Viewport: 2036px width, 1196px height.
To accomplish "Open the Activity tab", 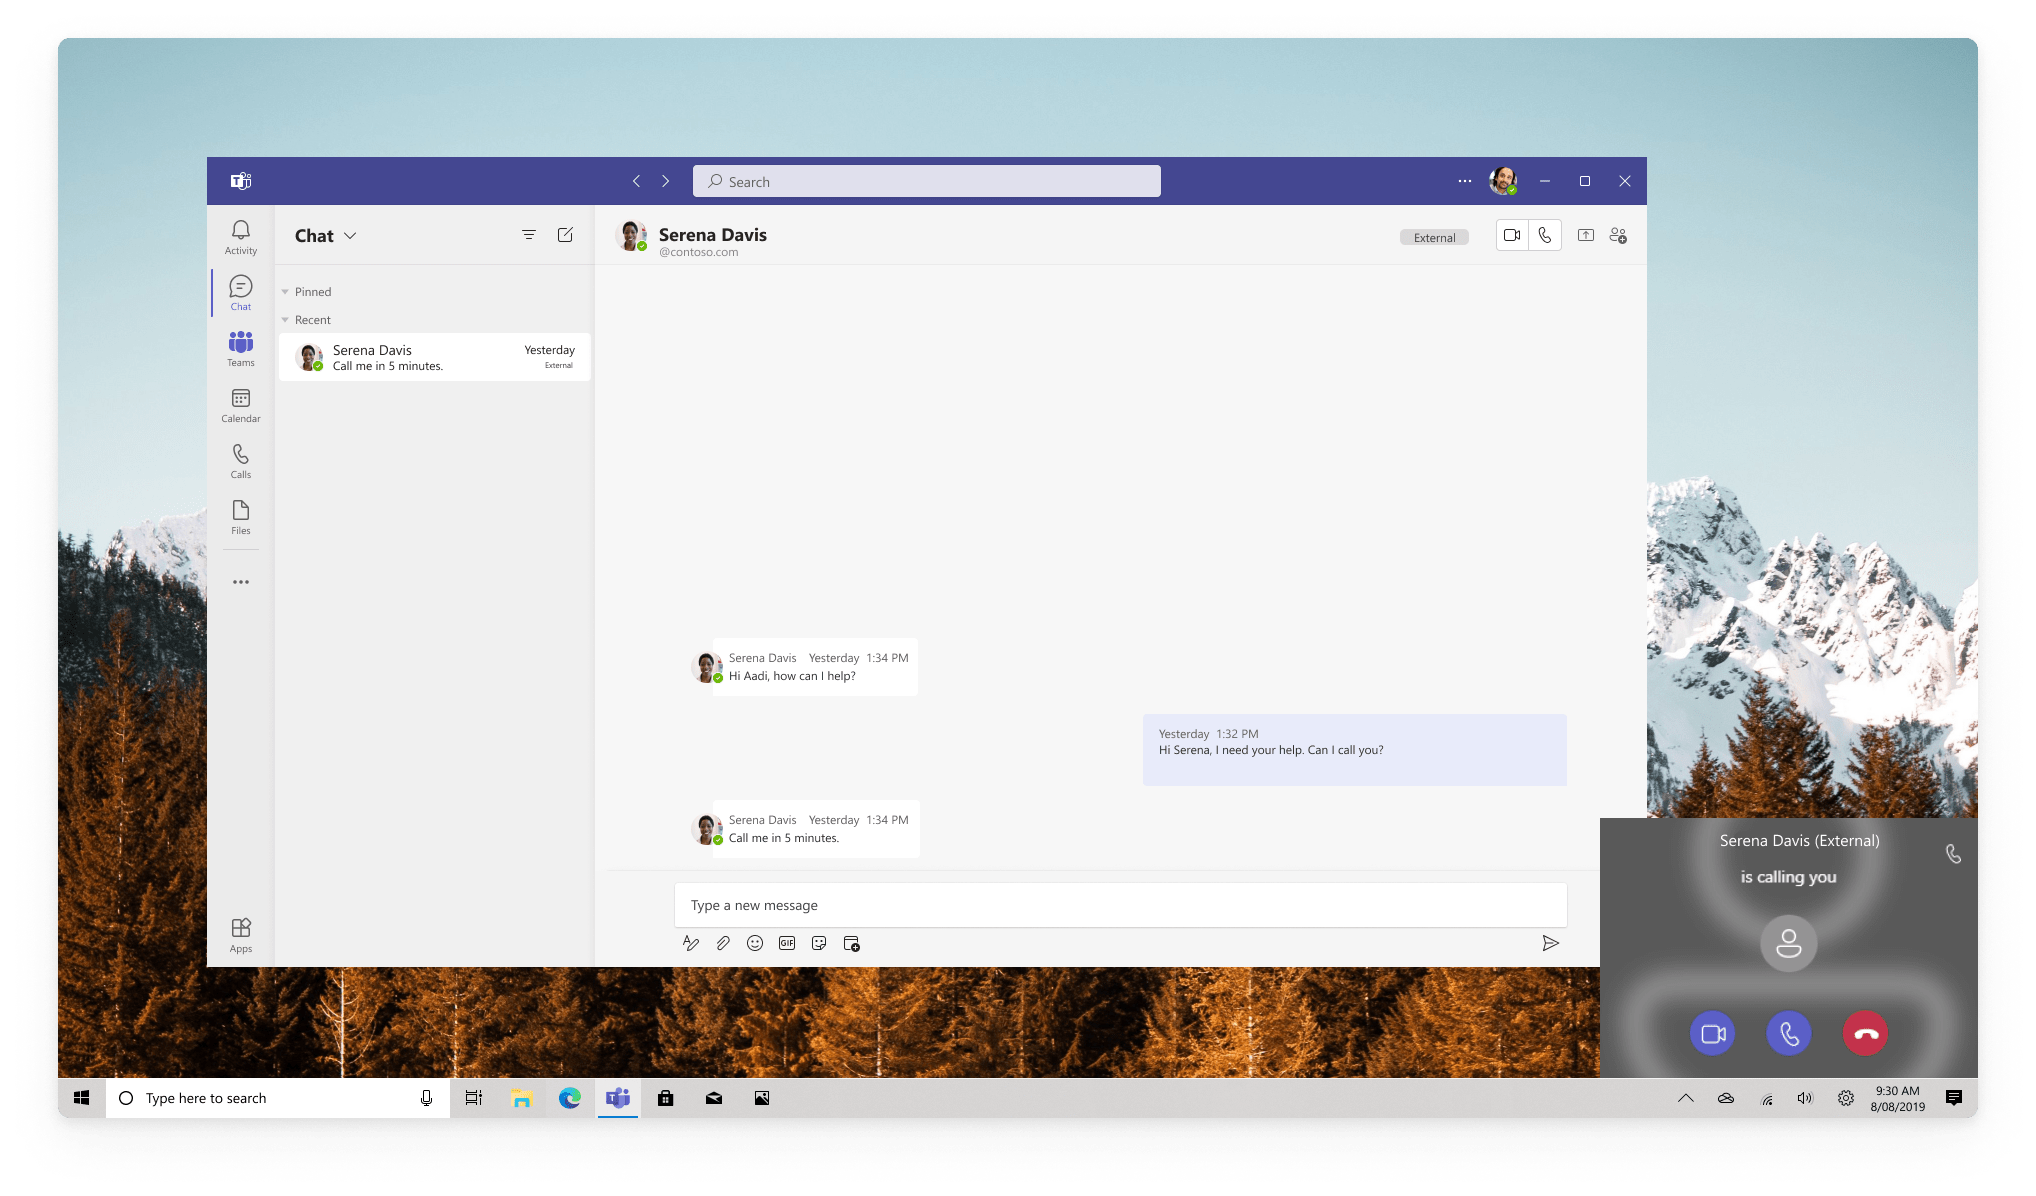I will coord(240,235).
